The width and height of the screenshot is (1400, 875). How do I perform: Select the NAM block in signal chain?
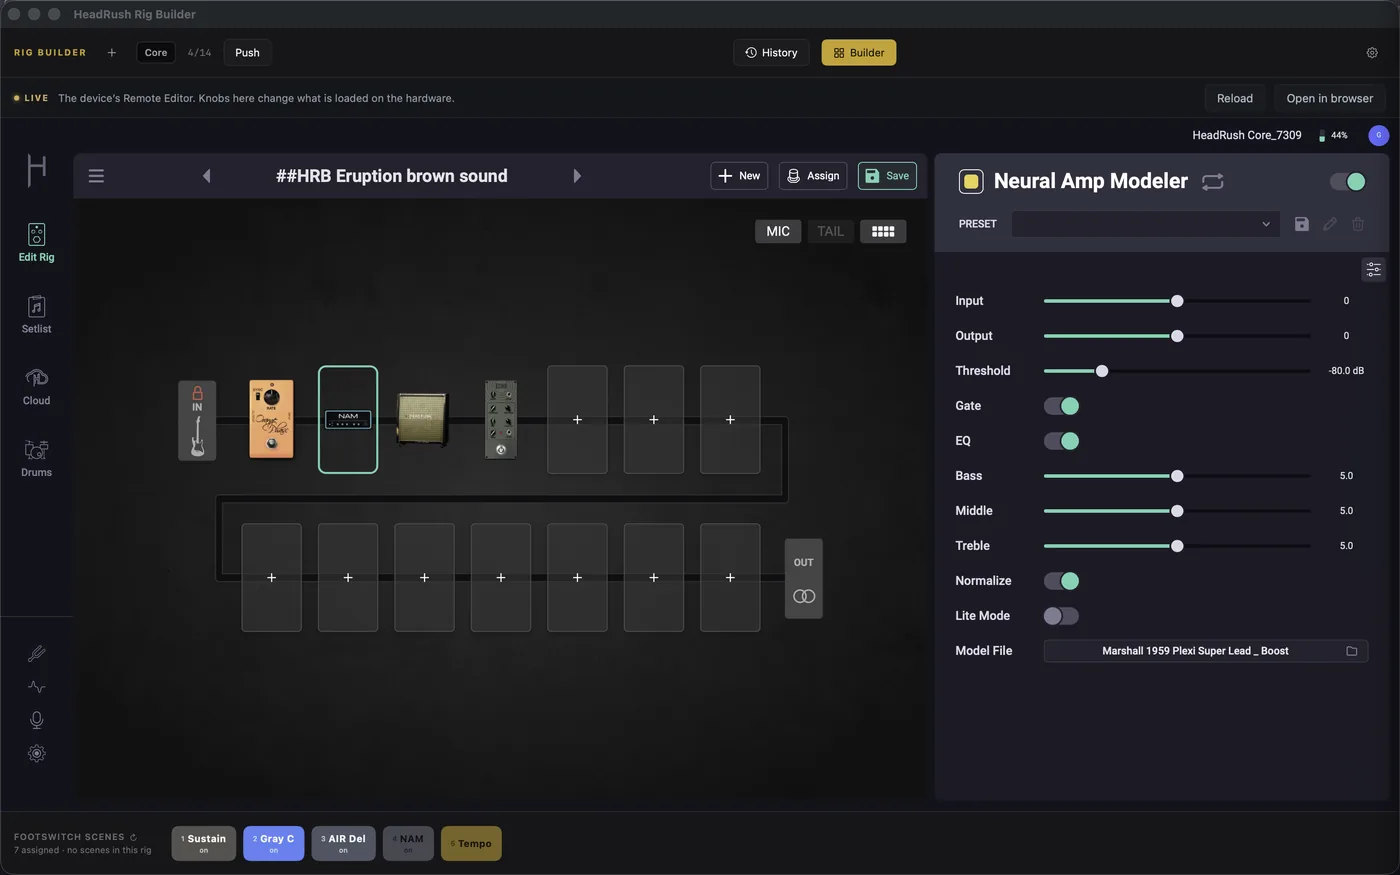(x=348, y=420)
